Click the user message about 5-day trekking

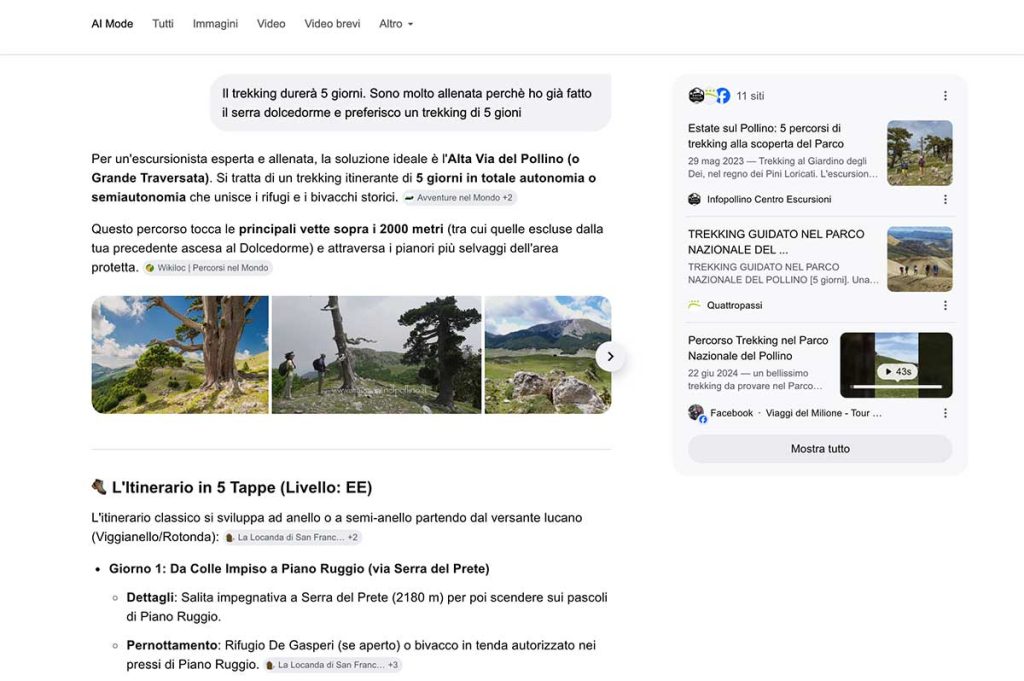pos(410,103)
